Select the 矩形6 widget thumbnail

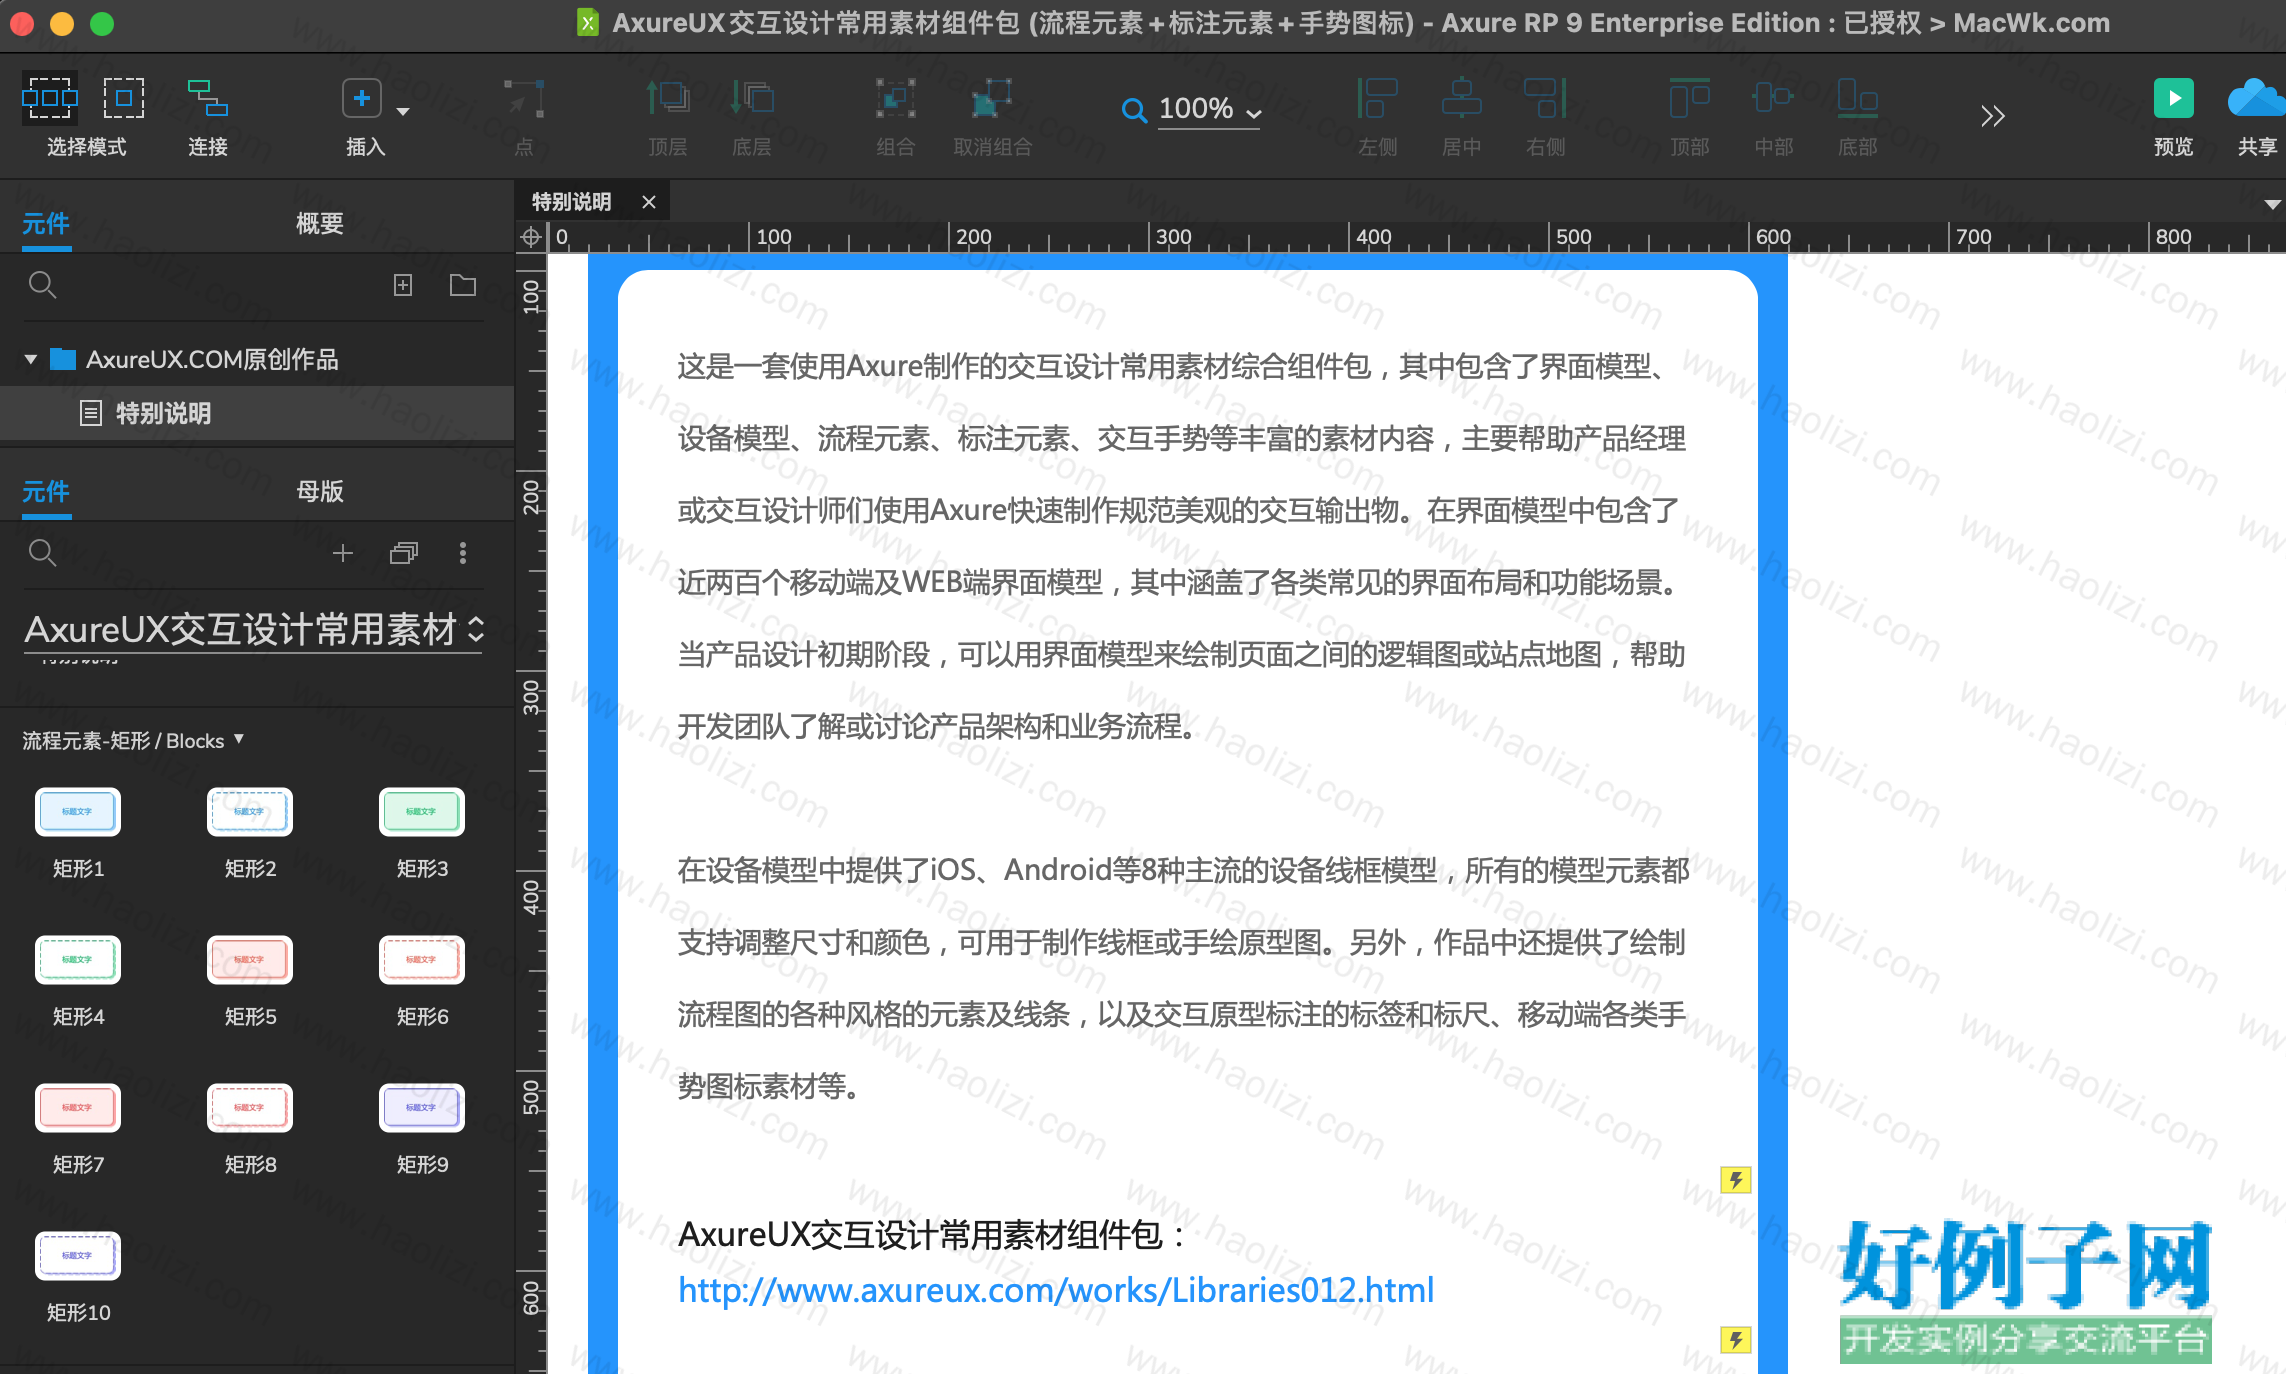(x=422, y=960)
